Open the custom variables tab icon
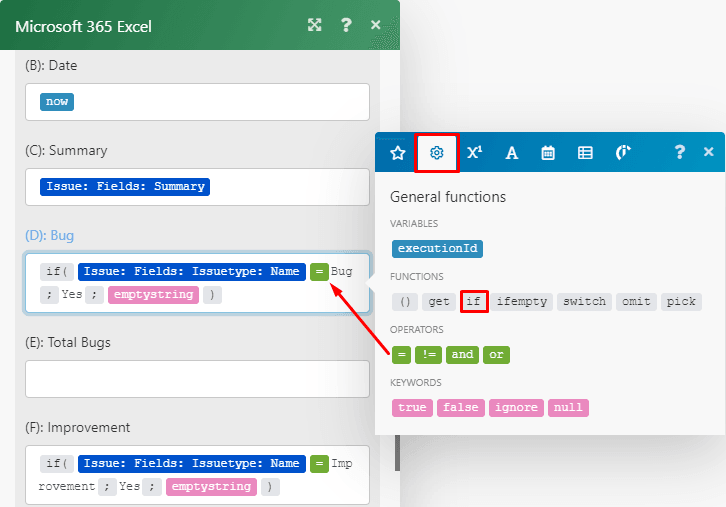This screenshot has height=507, width=726. 623,153
